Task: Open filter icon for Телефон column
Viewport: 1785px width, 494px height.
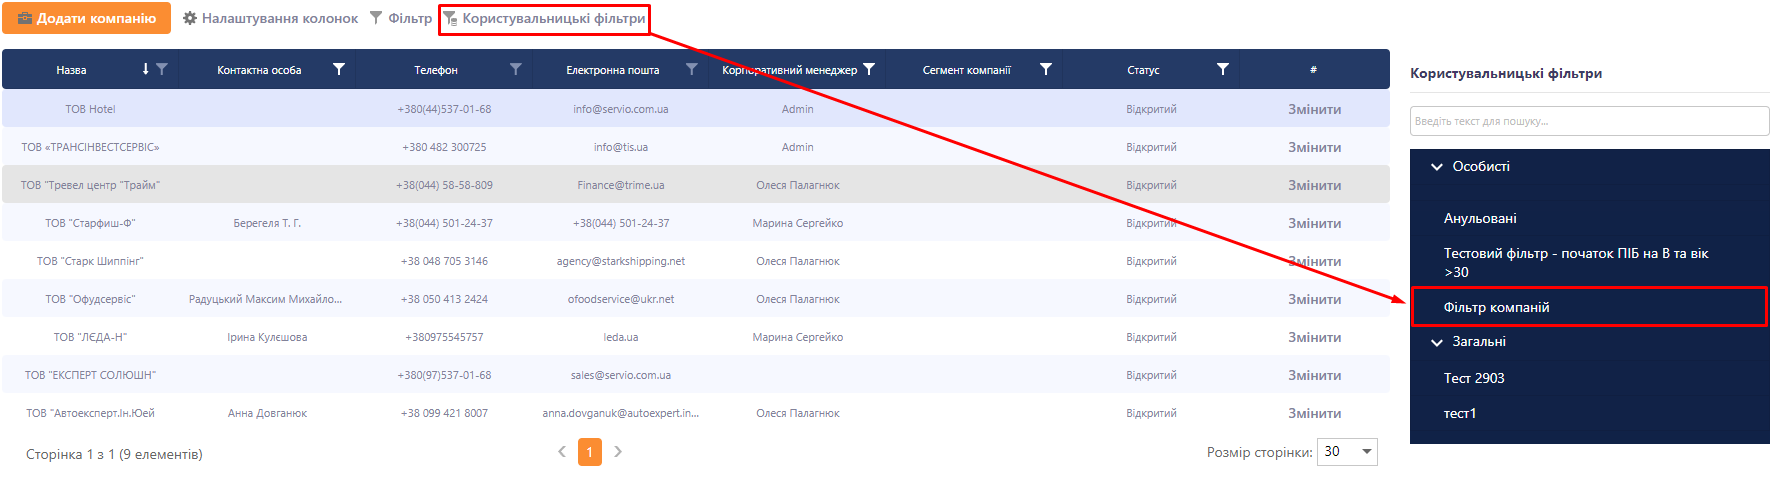Action: coord(515,69)
